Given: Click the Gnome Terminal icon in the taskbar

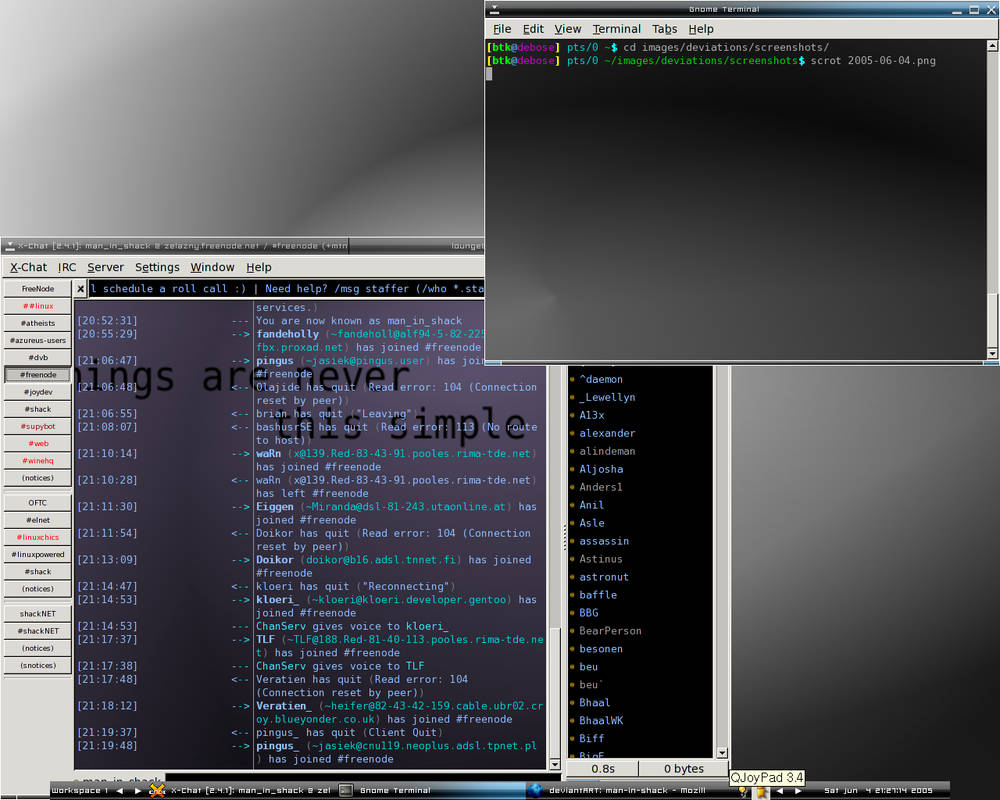Looking at the screenshot, I should [345, 790].
